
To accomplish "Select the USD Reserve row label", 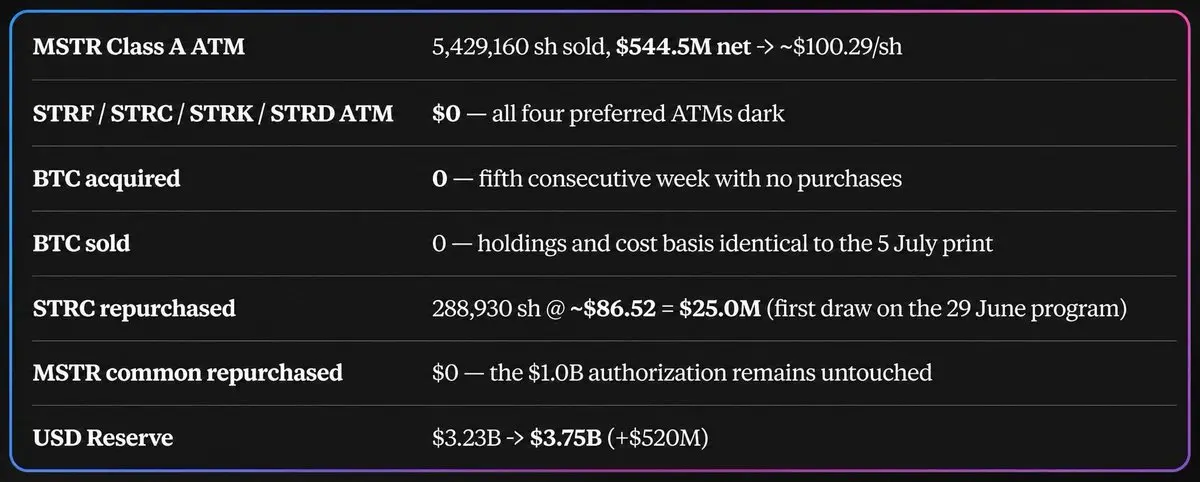I will pyautogui.click(x=102, y=438).
